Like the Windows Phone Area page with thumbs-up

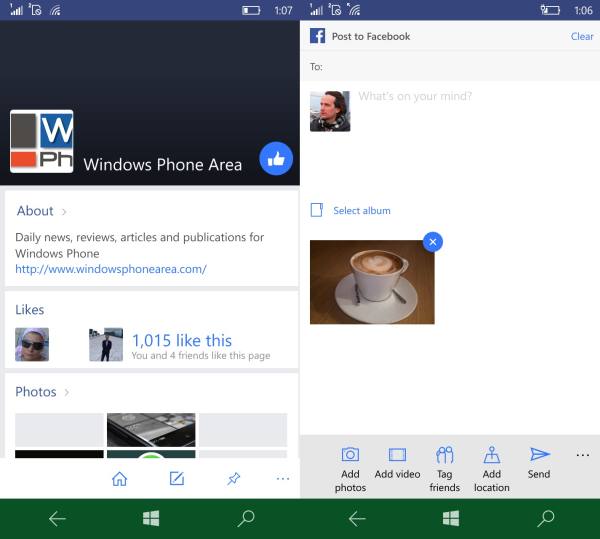click(x=276, y=158)
